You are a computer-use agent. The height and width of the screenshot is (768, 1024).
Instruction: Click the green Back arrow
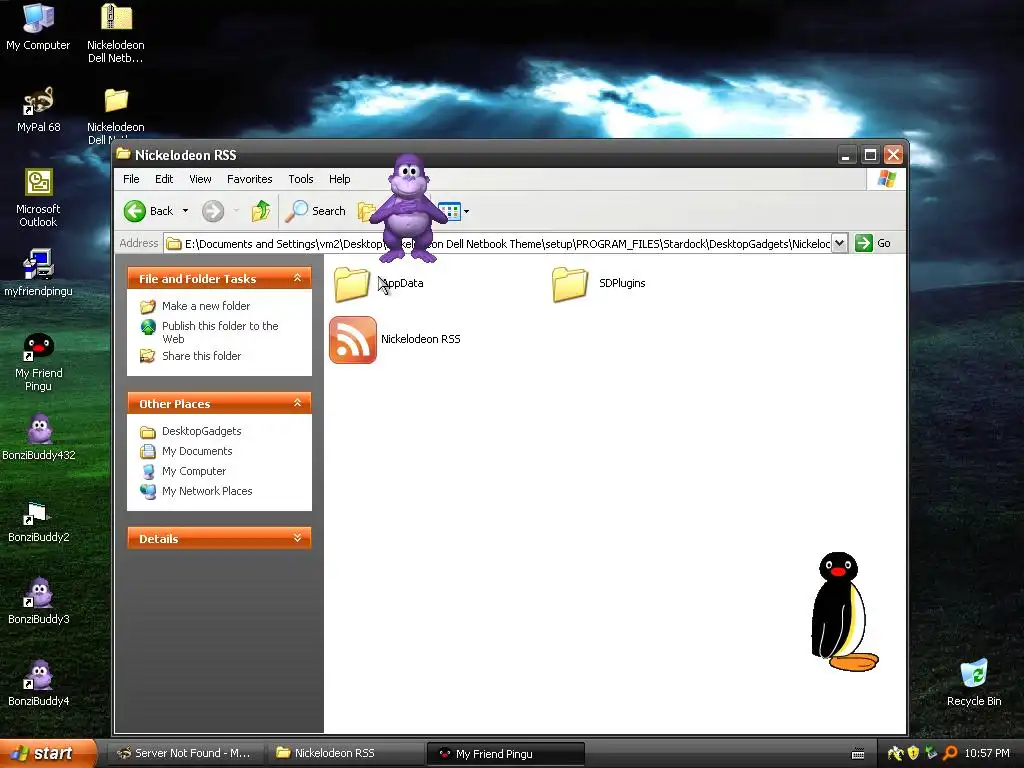tap(135, 211)
